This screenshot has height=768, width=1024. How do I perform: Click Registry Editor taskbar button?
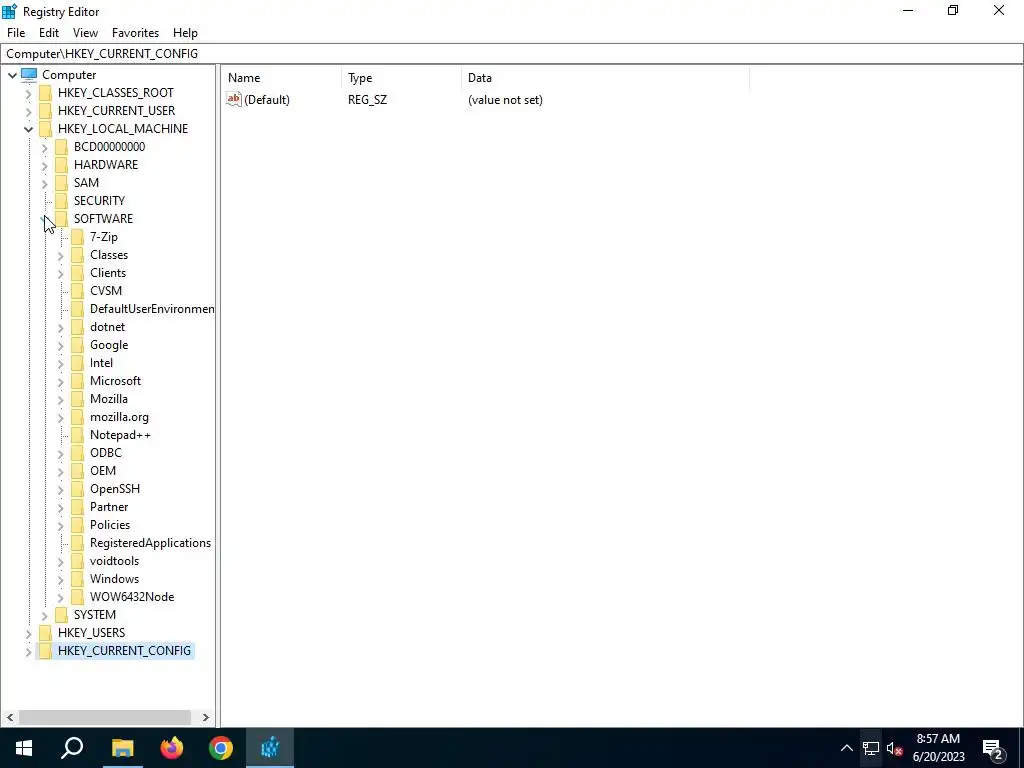(x=270, y=748)
